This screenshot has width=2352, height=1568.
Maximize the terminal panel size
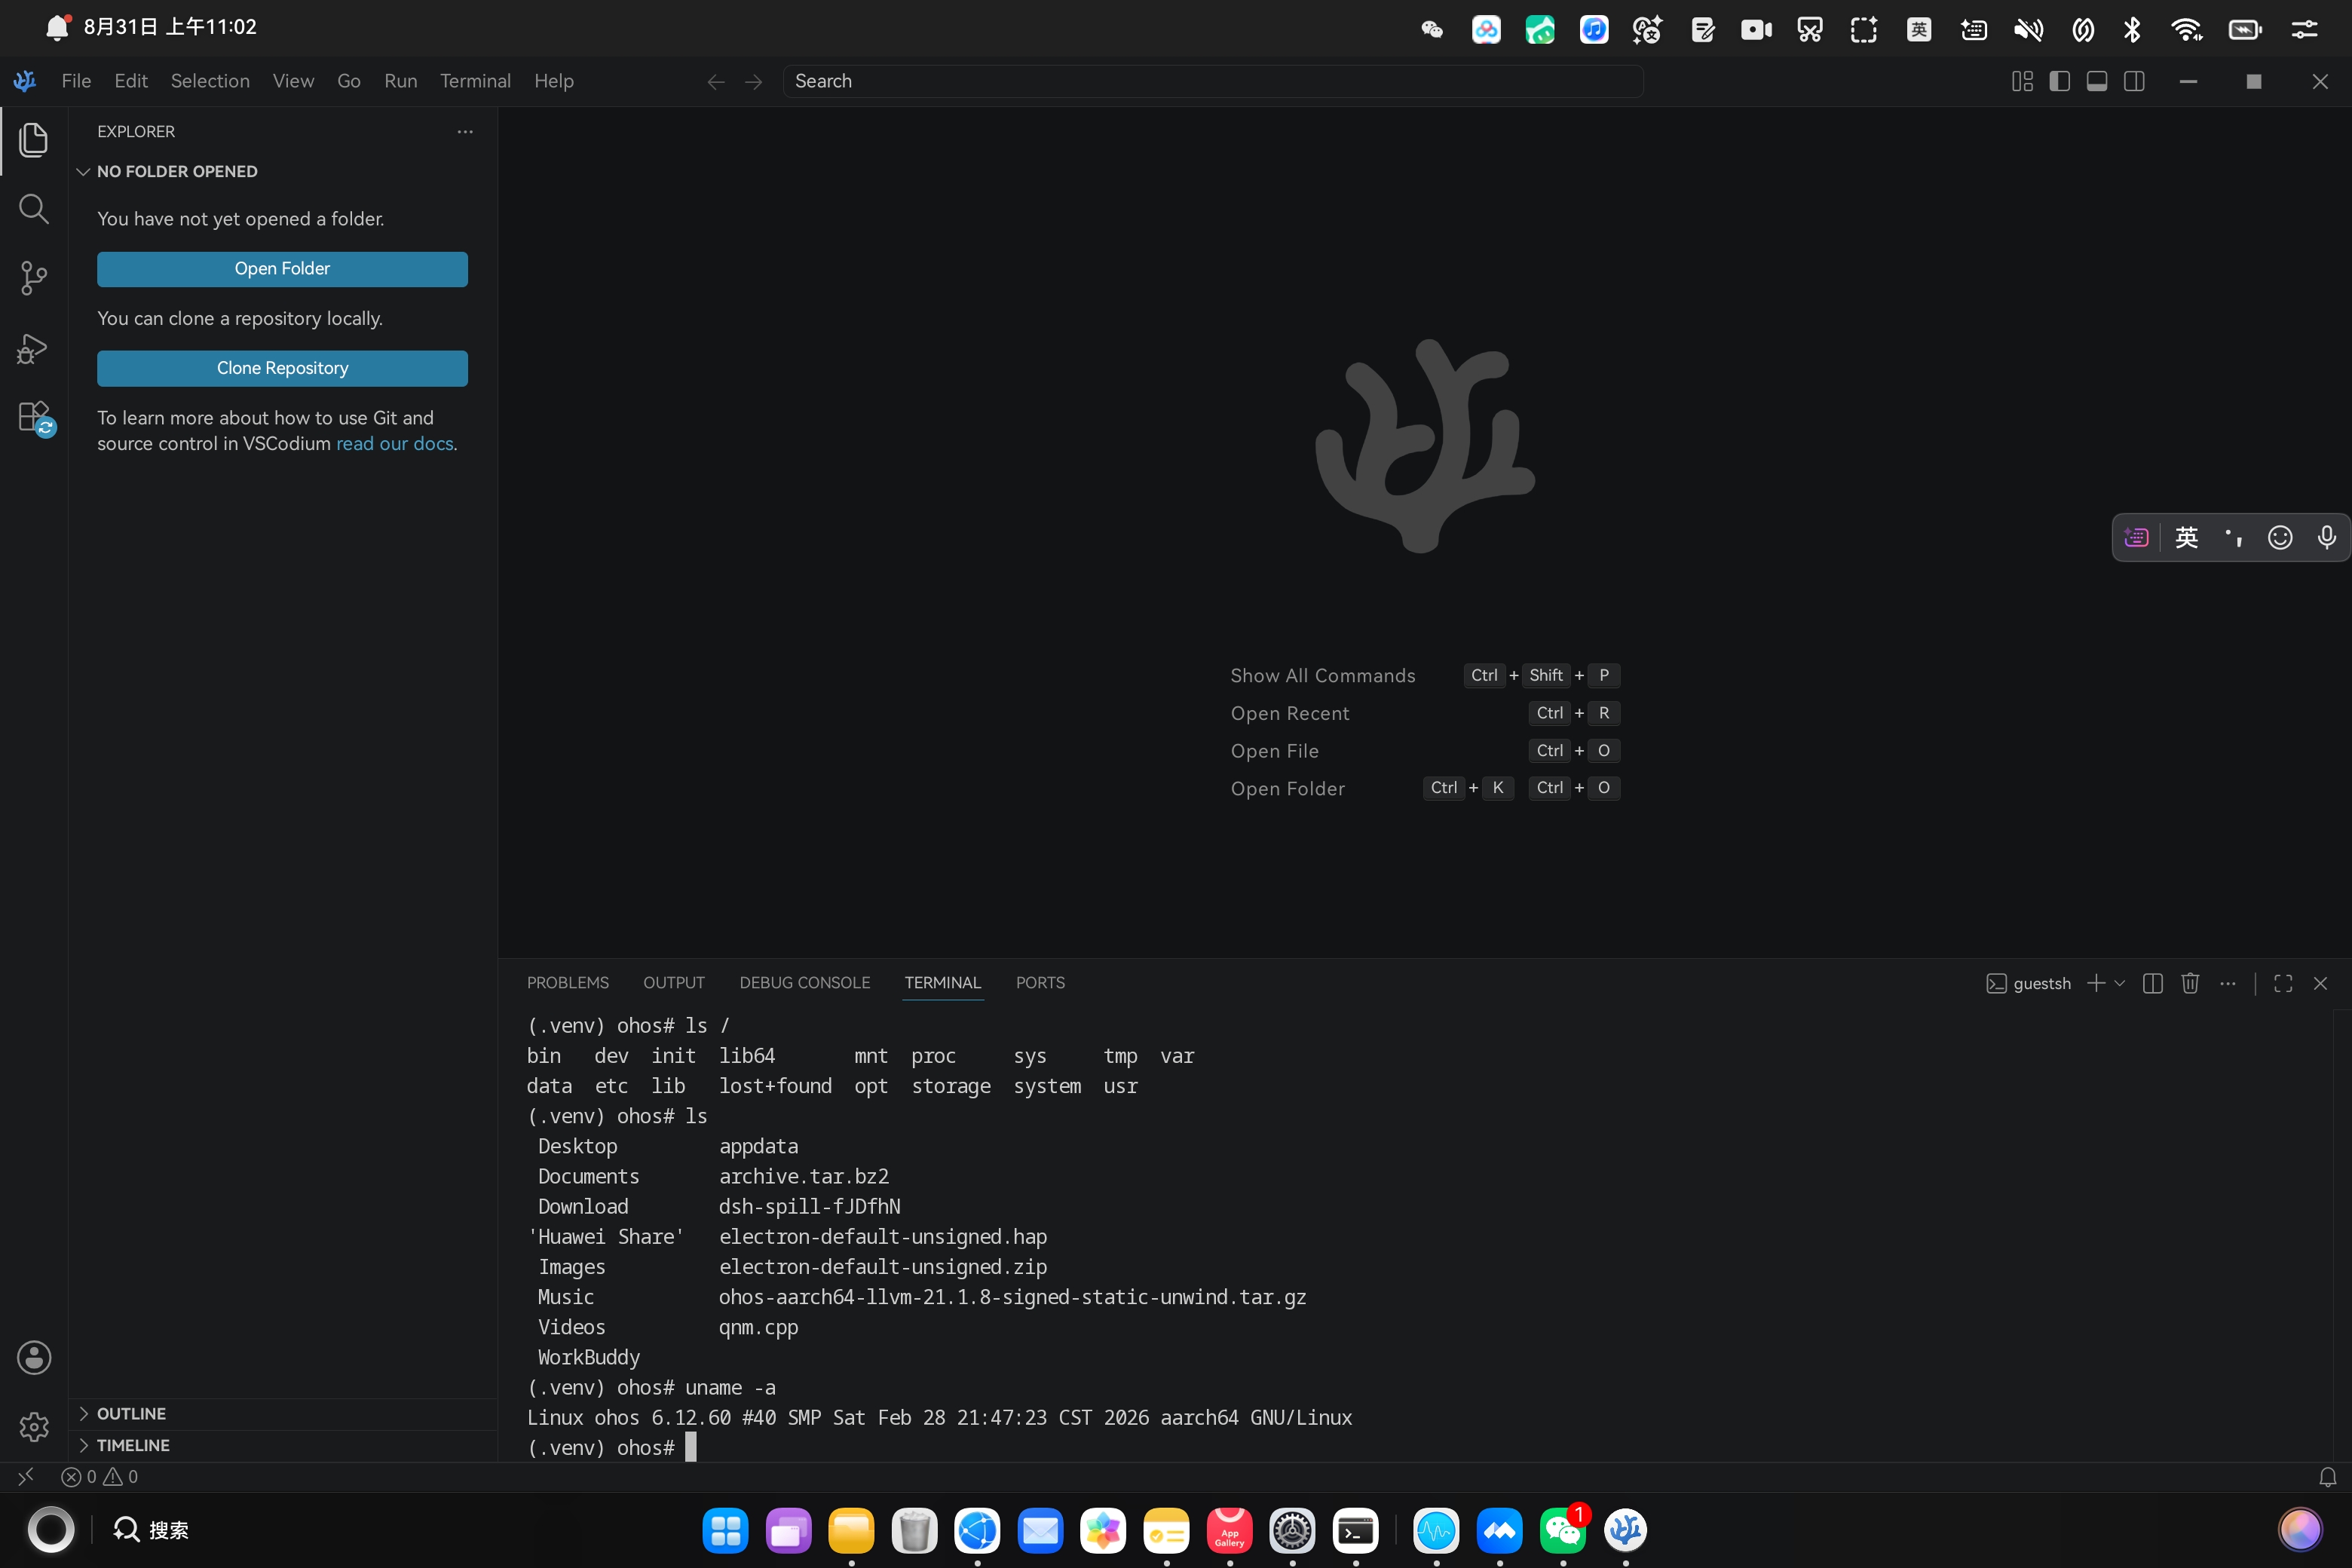(2283, 983)
